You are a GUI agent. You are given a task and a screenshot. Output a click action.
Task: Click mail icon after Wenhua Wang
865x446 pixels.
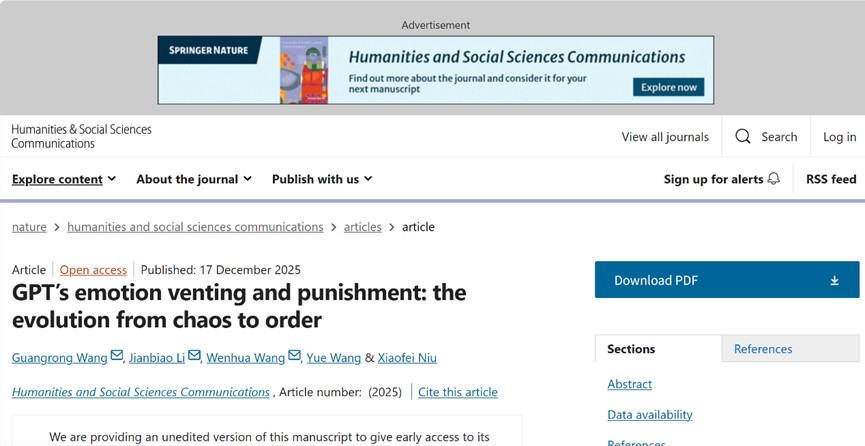(x=294, y=357)
